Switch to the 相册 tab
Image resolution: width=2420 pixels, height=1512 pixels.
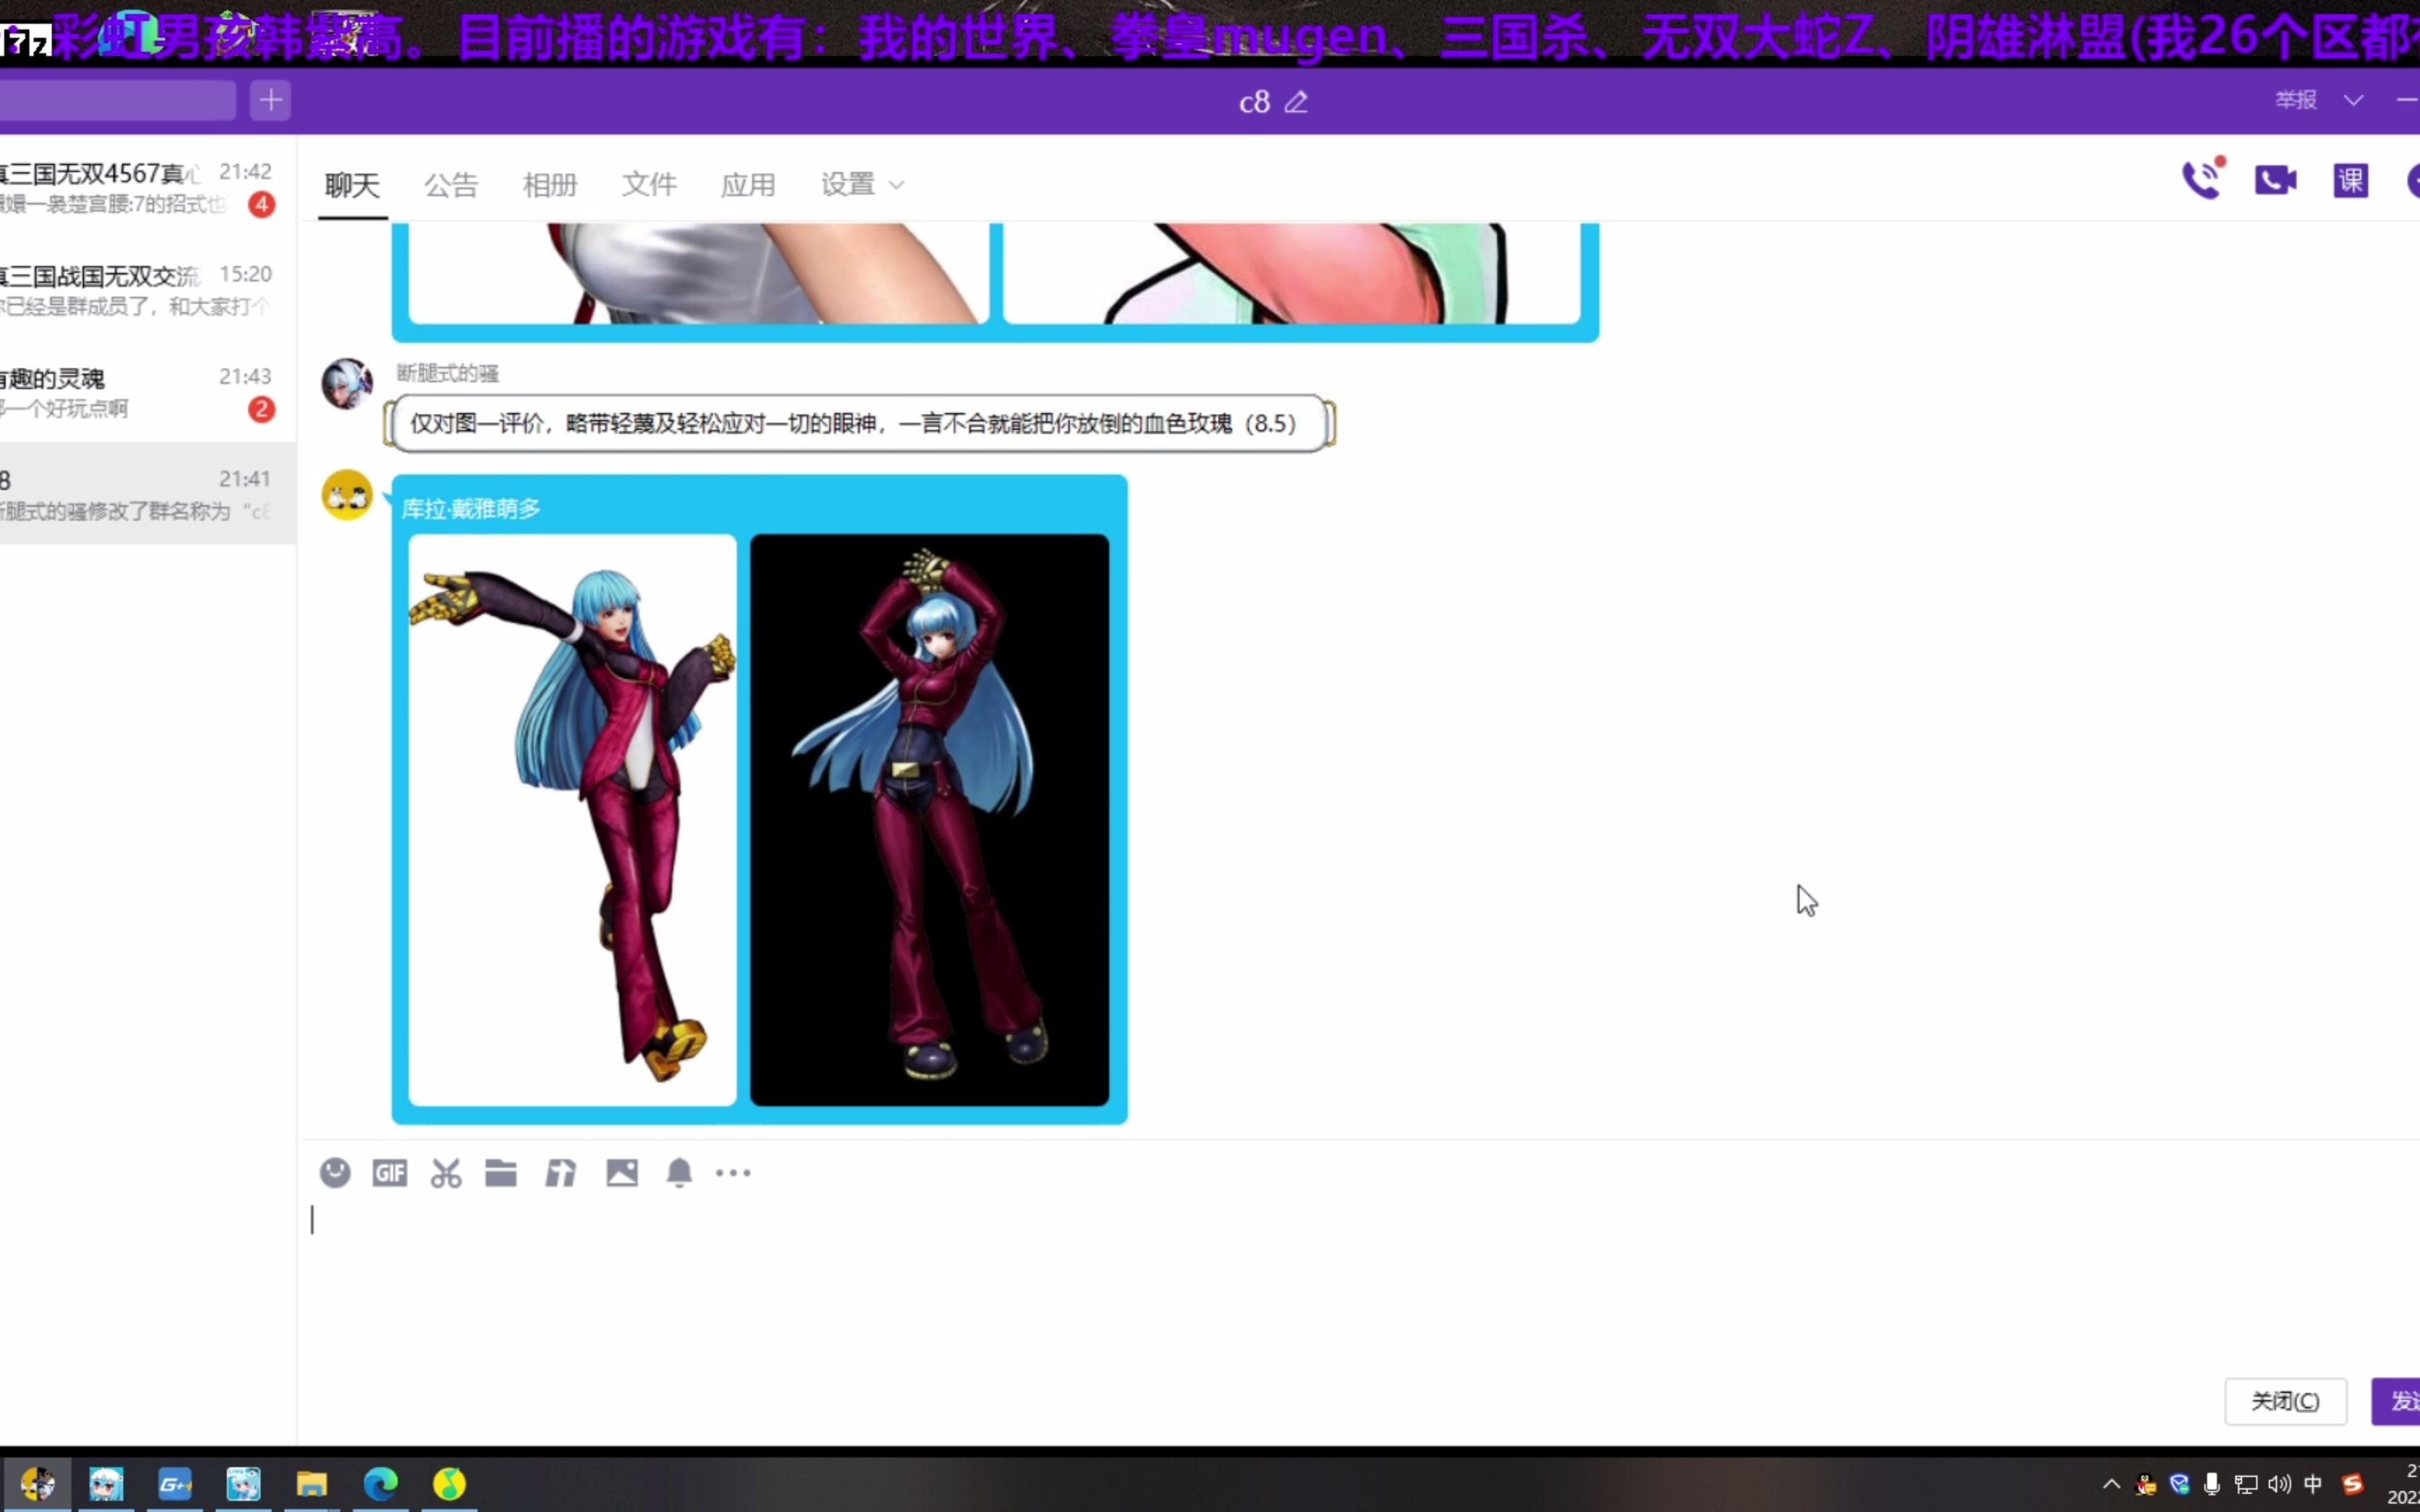(x=550, y=185)
